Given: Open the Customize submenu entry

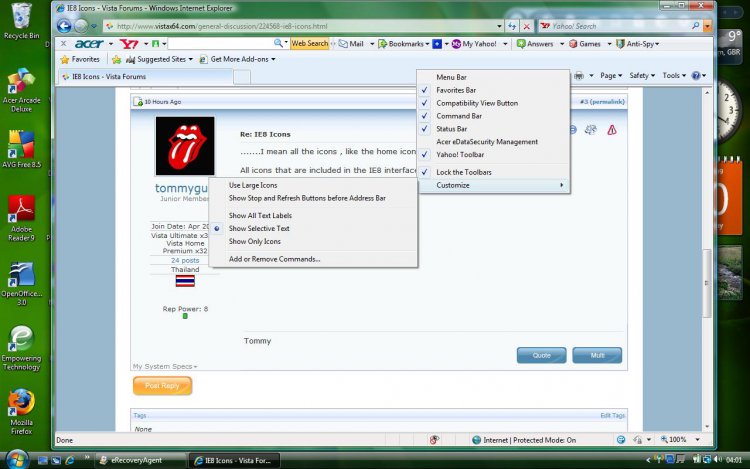Looking at the screenshot, I should 494,185.
